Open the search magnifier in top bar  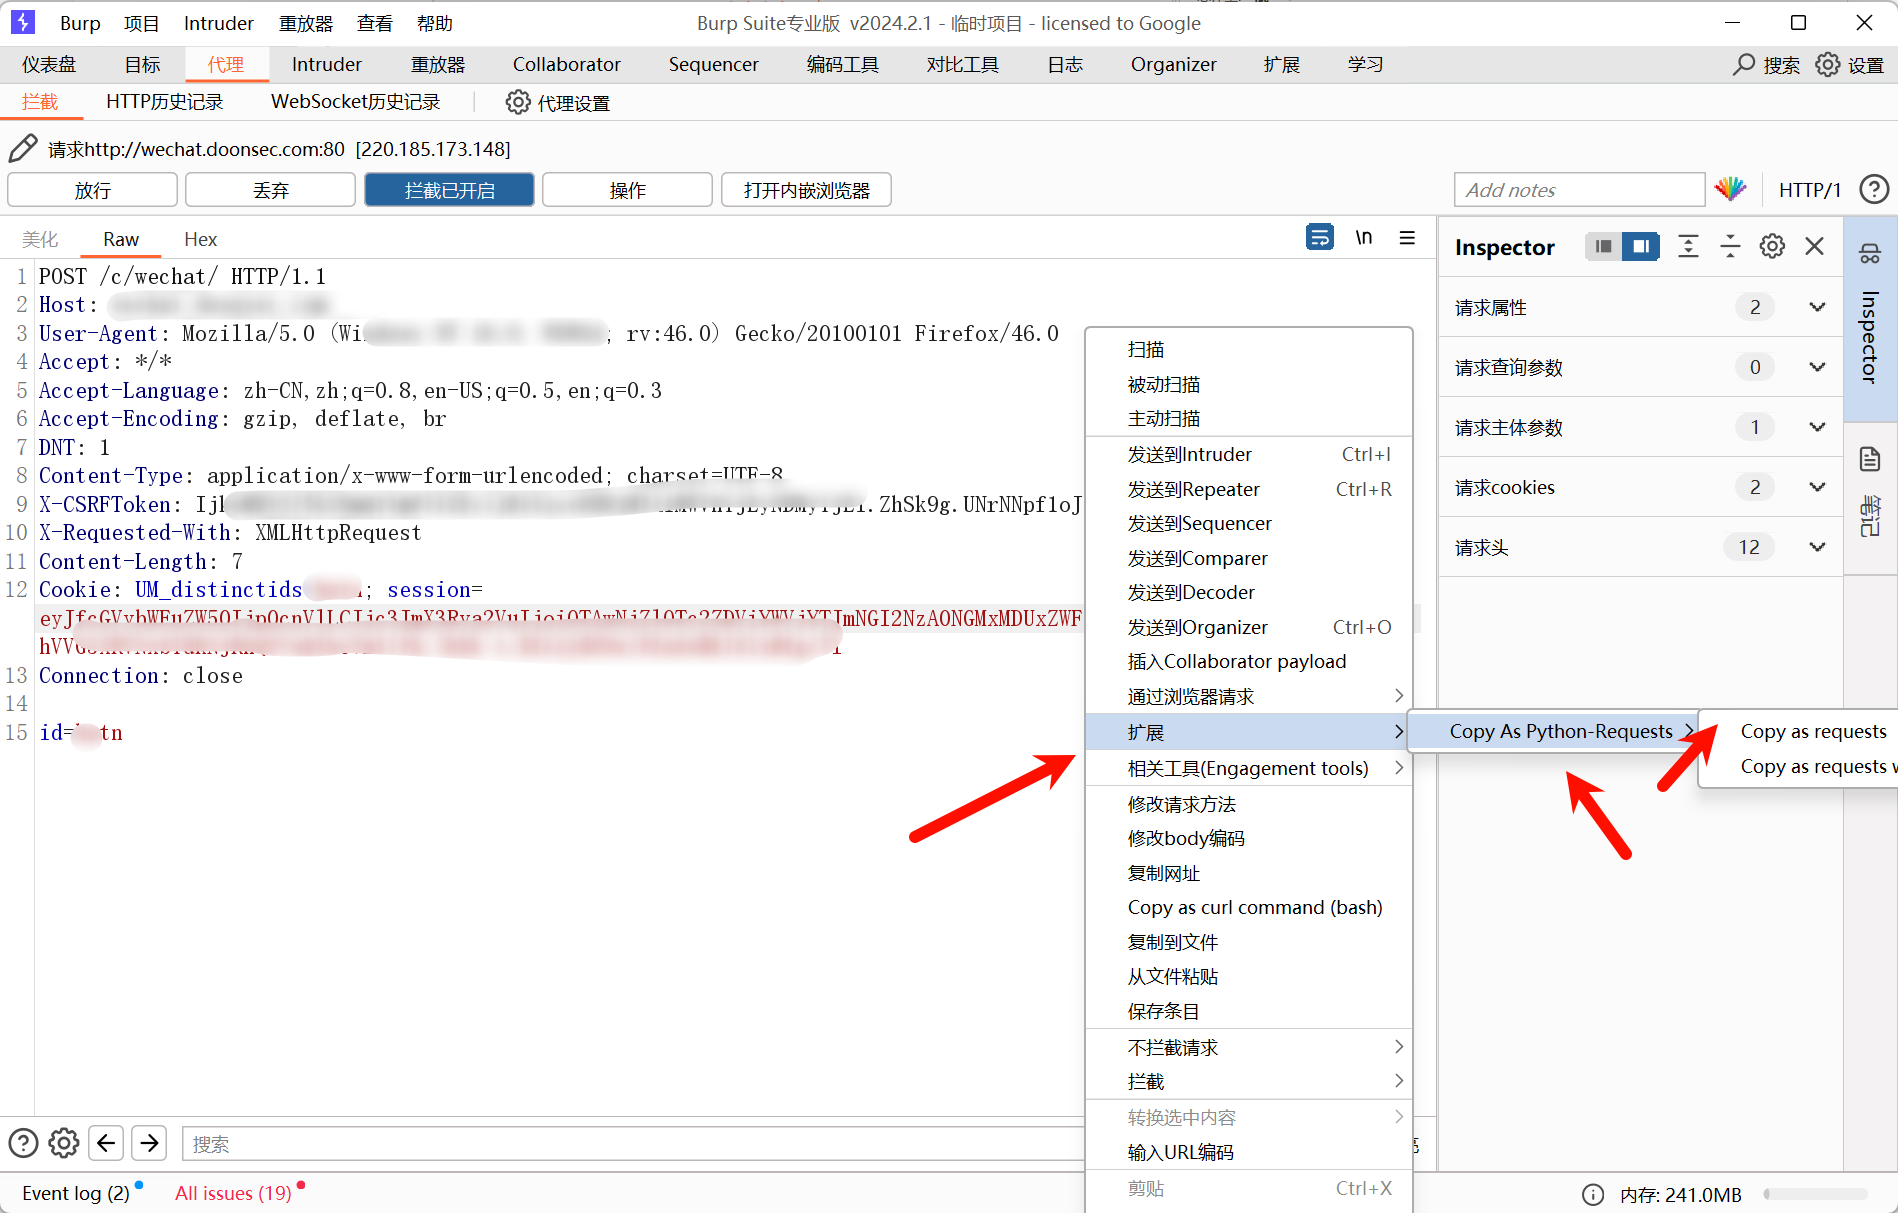pos(1744,64)
